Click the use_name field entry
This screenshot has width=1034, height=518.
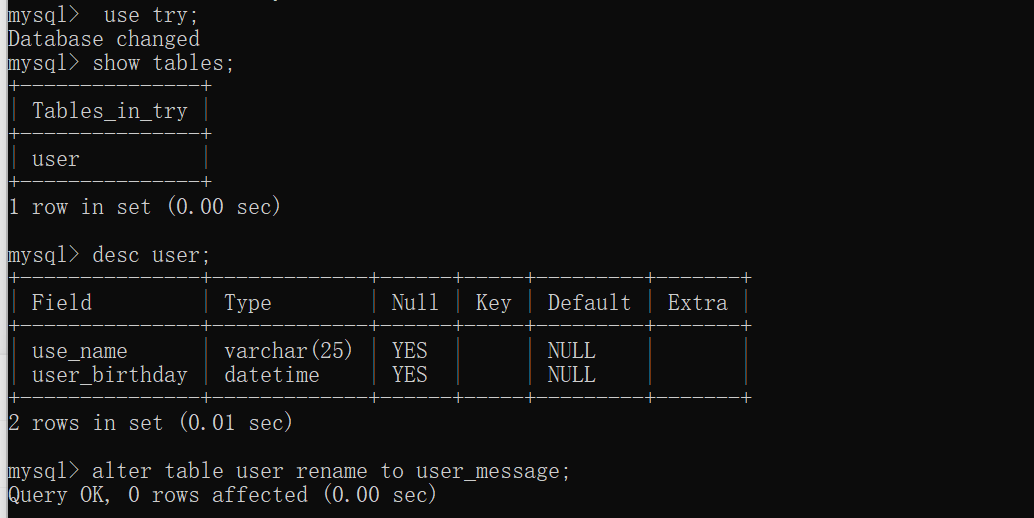79,351
